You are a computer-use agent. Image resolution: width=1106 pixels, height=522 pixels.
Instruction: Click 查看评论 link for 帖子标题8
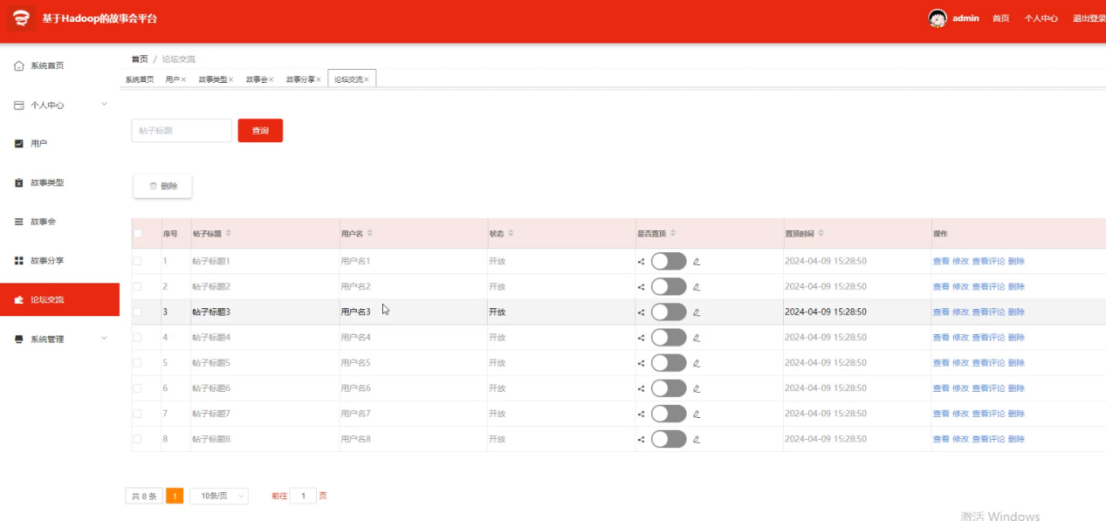tap(988, 439)
